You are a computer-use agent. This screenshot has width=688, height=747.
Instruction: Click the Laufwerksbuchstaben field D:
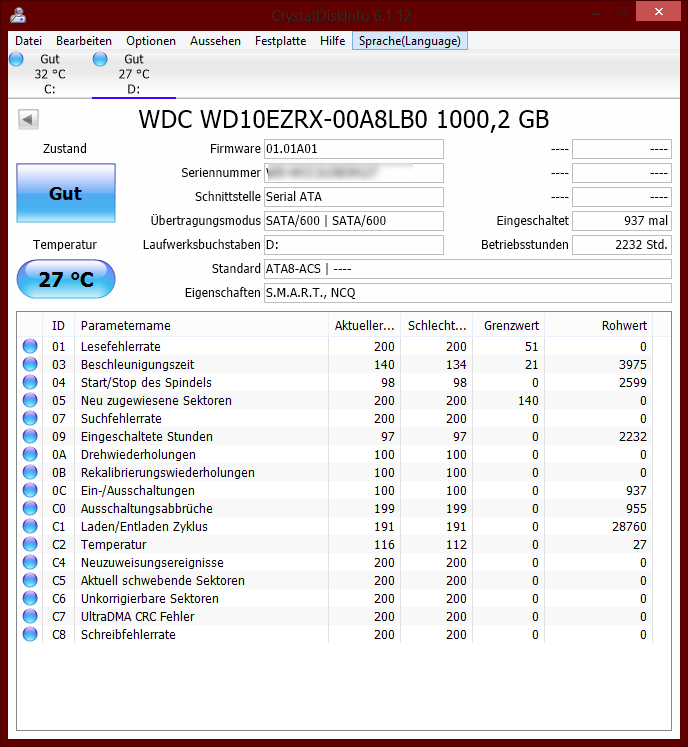(x=354, y=245)
